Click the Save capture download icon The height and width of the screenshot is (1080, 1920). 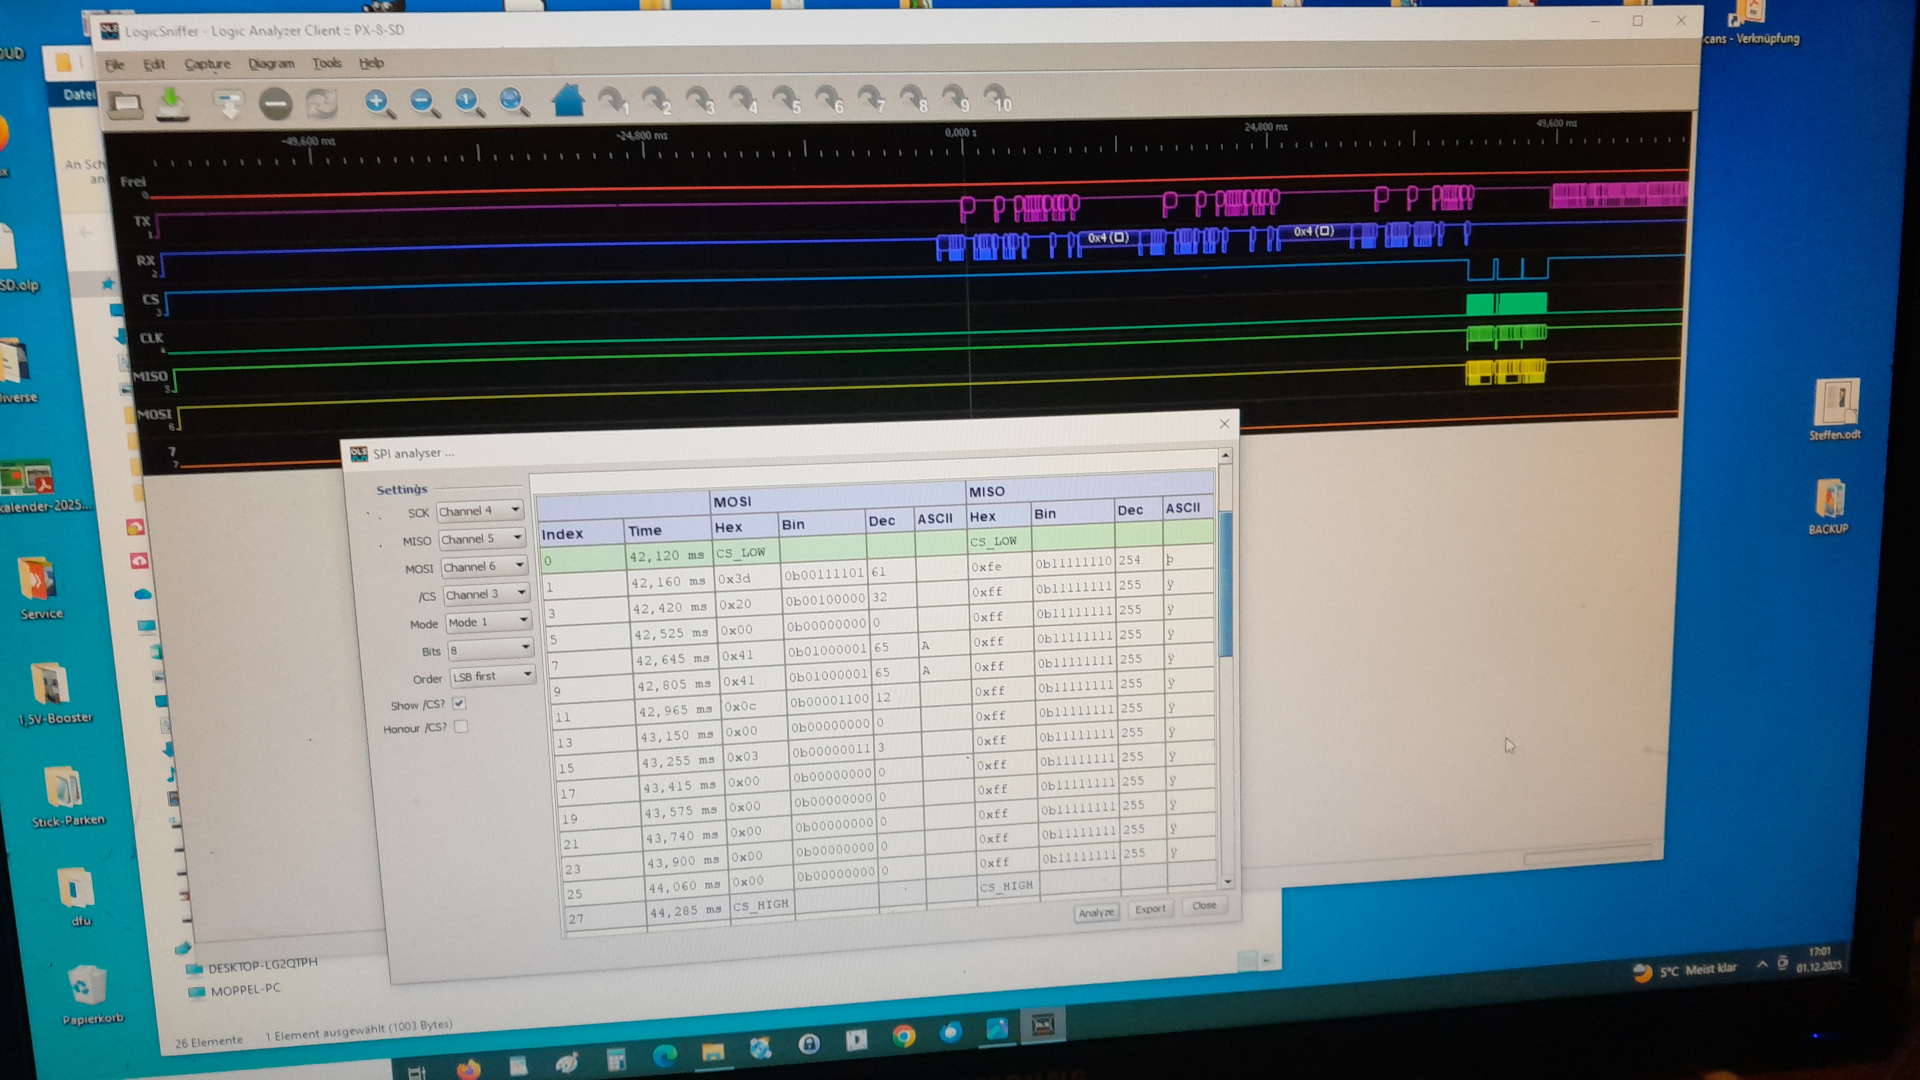coord(172,103)
